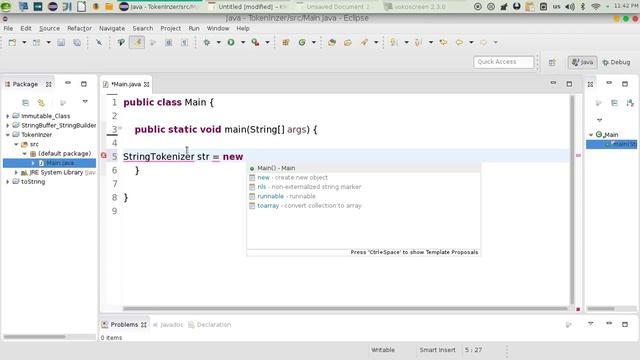Click the Back navigation arrow icon
The height and width of the screenshot is (360, 640).
(x=460, y=42)
